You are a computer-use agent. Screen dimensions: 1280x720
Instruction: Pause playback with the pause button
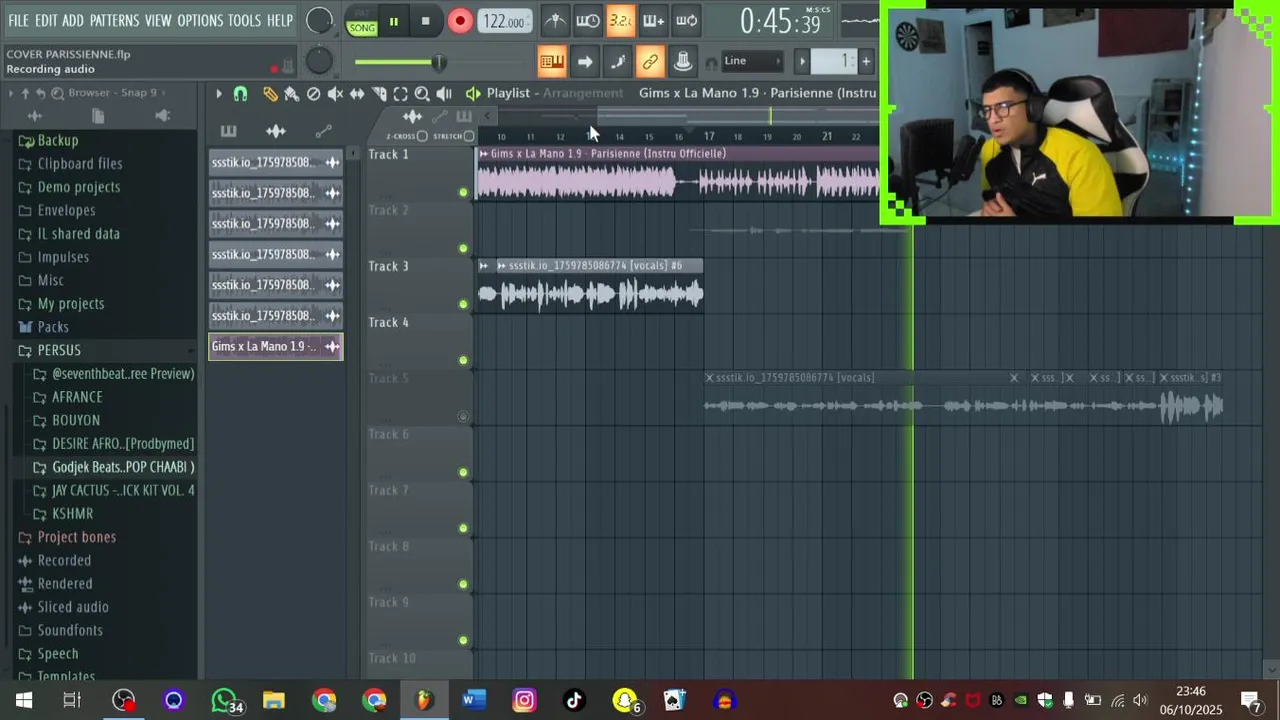pyautogui.click(x=394, y=21)
